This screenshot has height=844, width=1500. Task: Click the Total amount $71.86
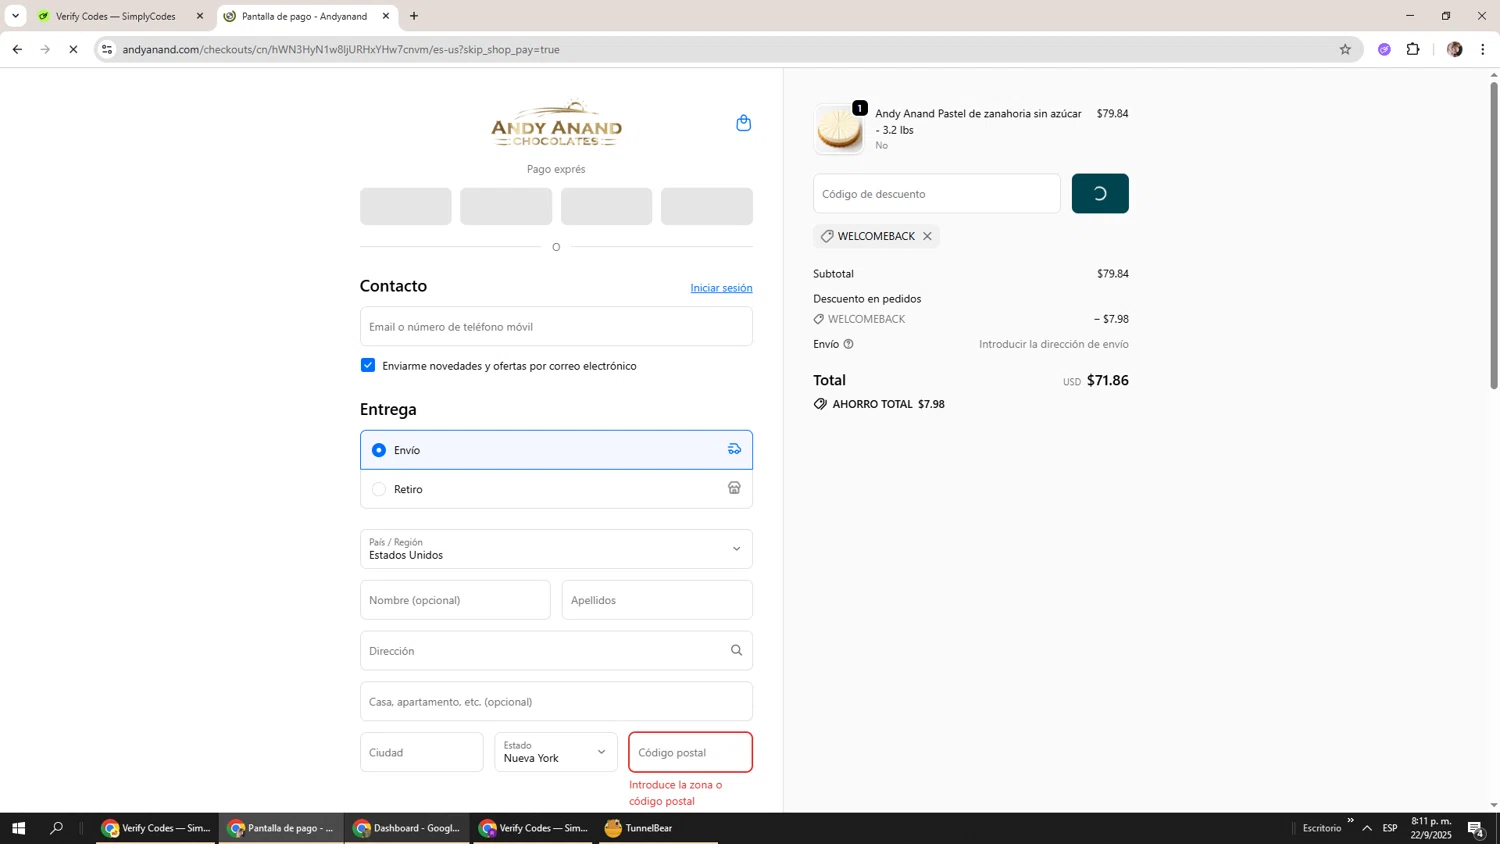pyautogui.click(x=1107, y=380)
